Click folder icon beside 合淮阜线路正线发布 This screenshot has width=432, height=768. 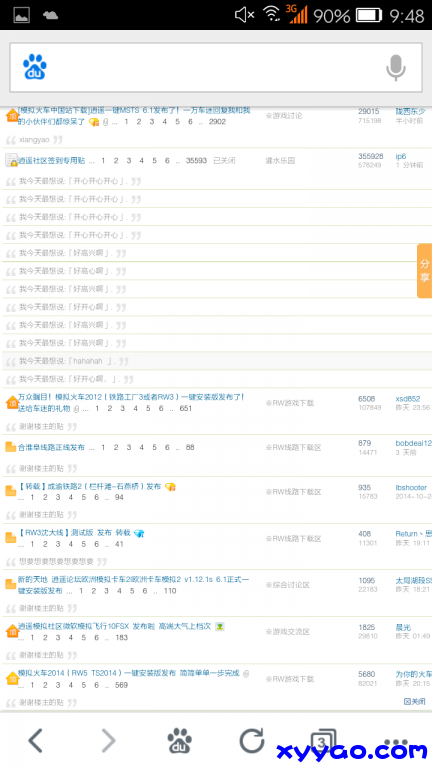[x=10, y=447]
